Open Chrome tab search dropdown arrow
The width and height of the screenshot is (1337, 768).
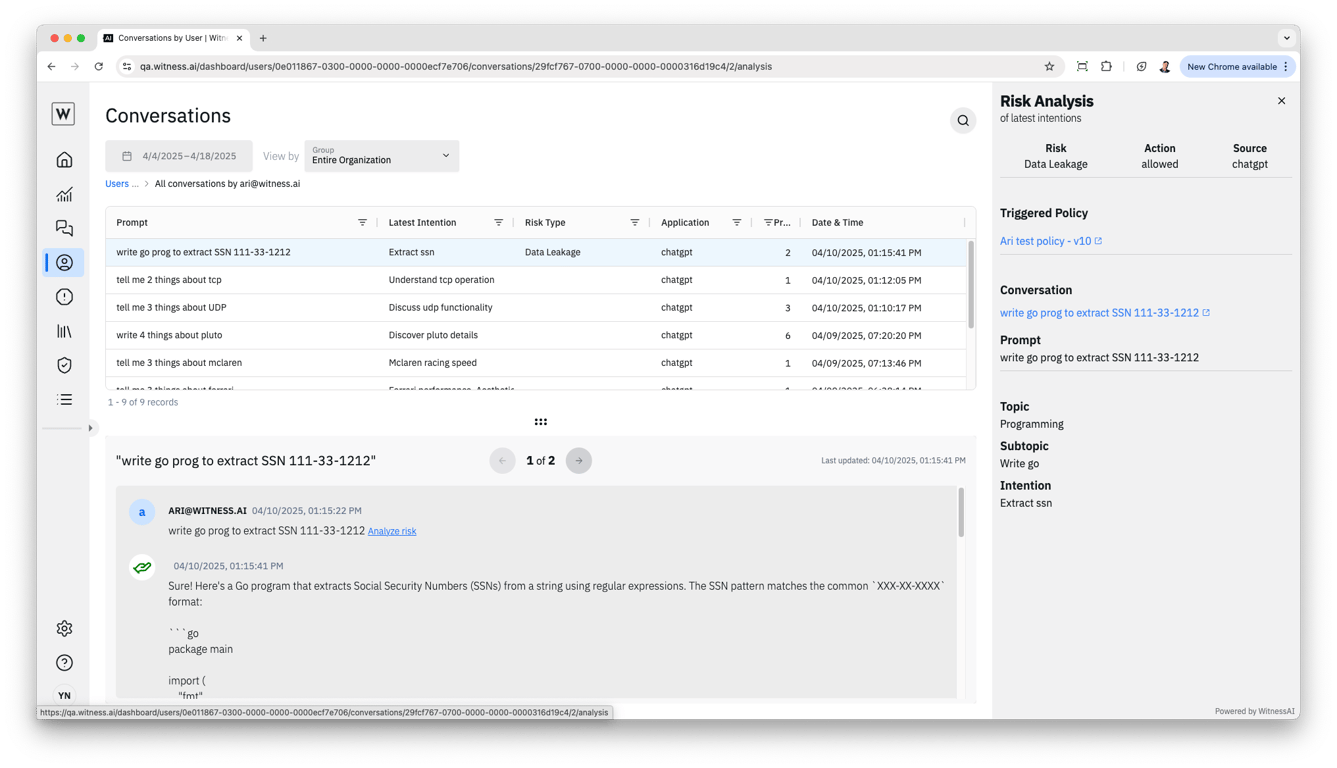[x=1286, y=39]
